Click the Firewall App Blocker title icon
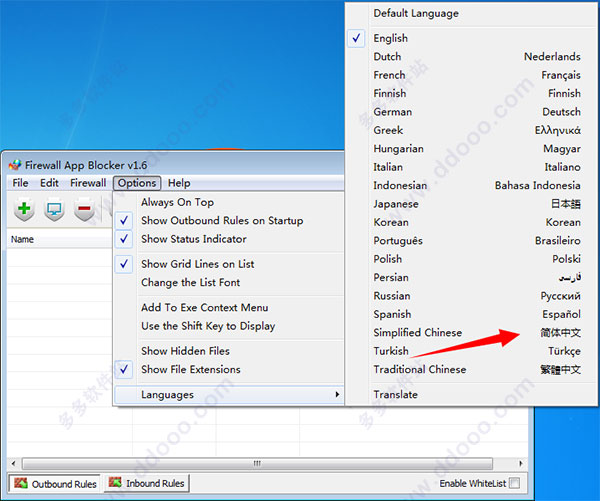600x501 pixels. (x=15, y=165)
